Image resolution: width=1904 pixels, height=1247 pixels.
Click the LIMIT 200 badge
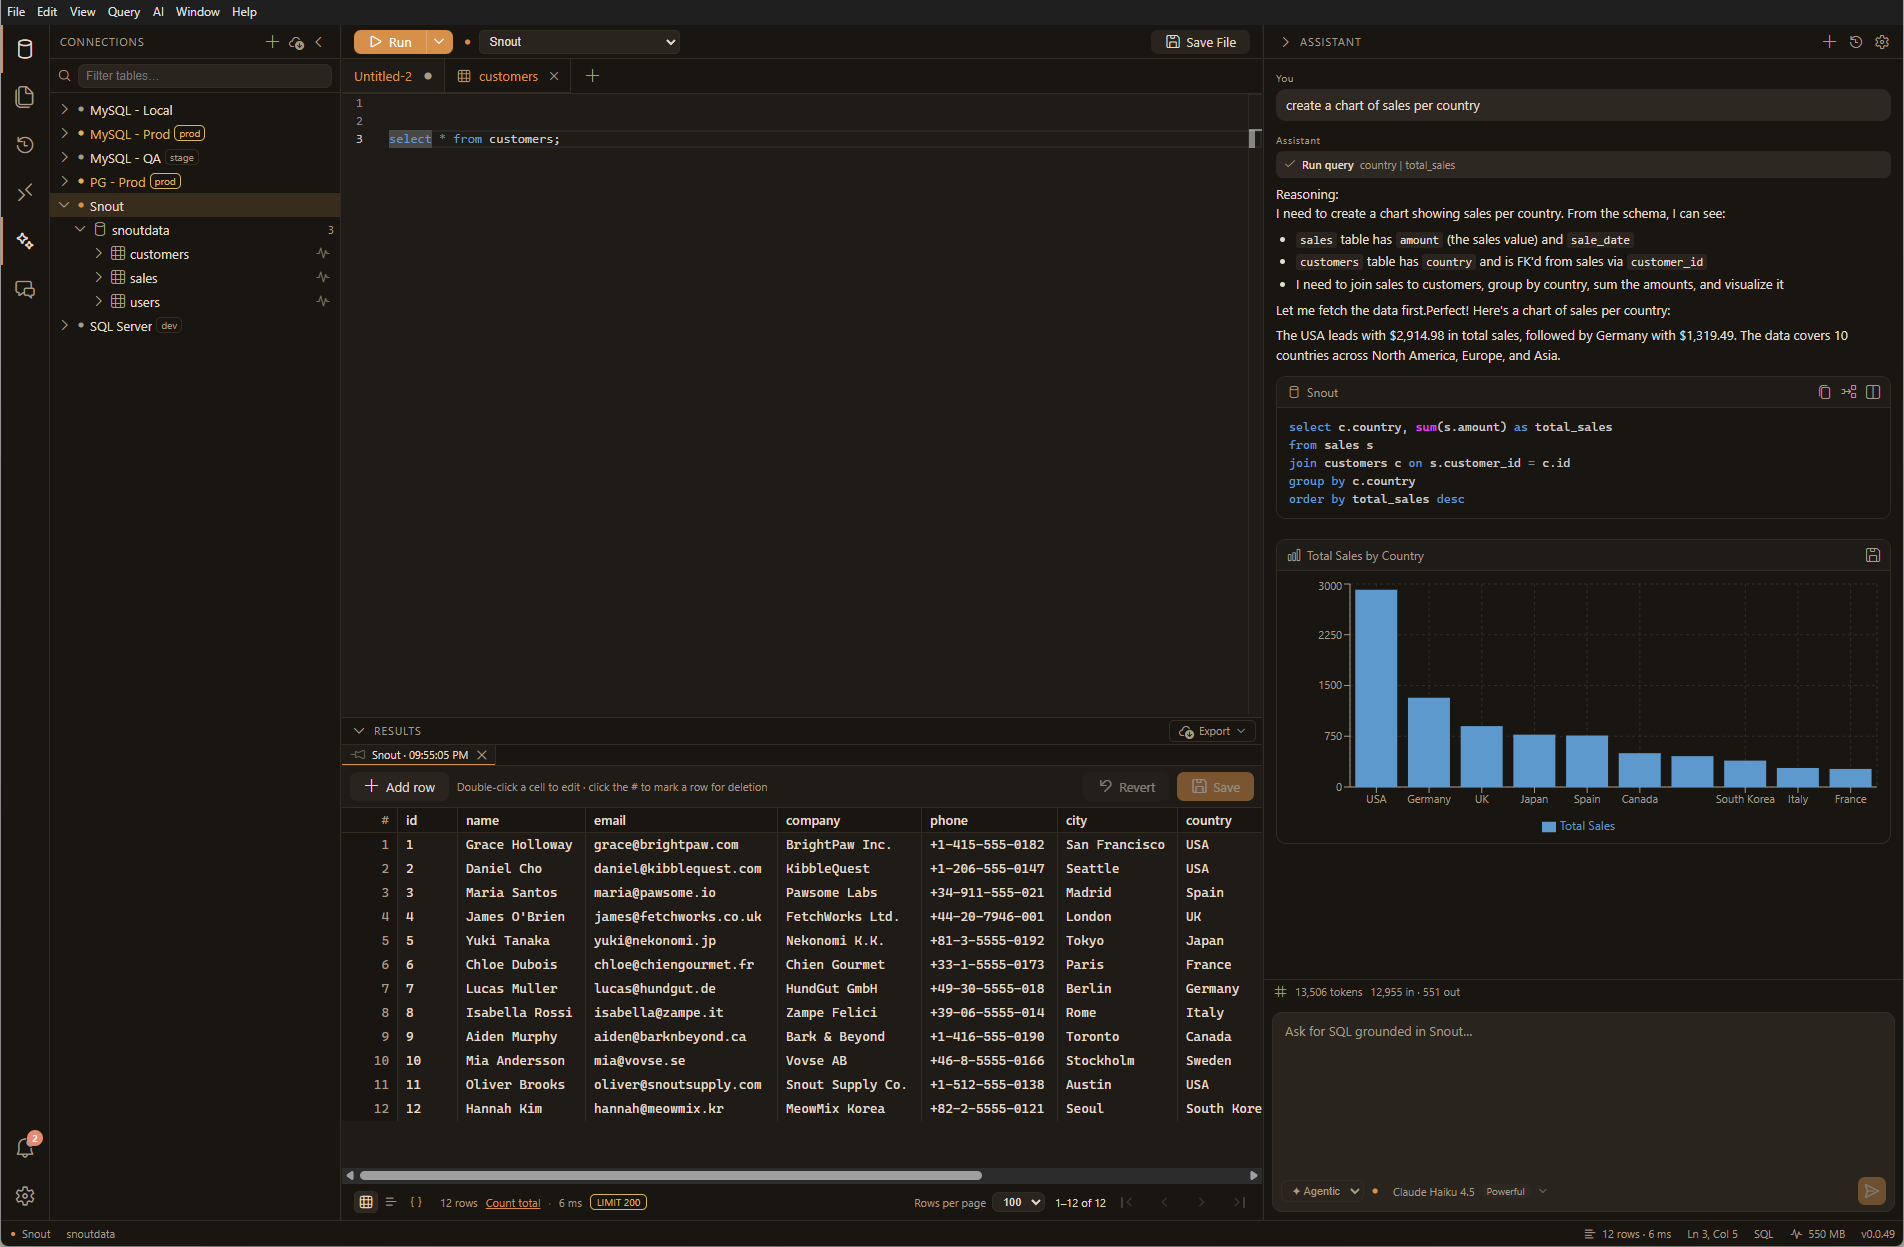[618, 1203]
